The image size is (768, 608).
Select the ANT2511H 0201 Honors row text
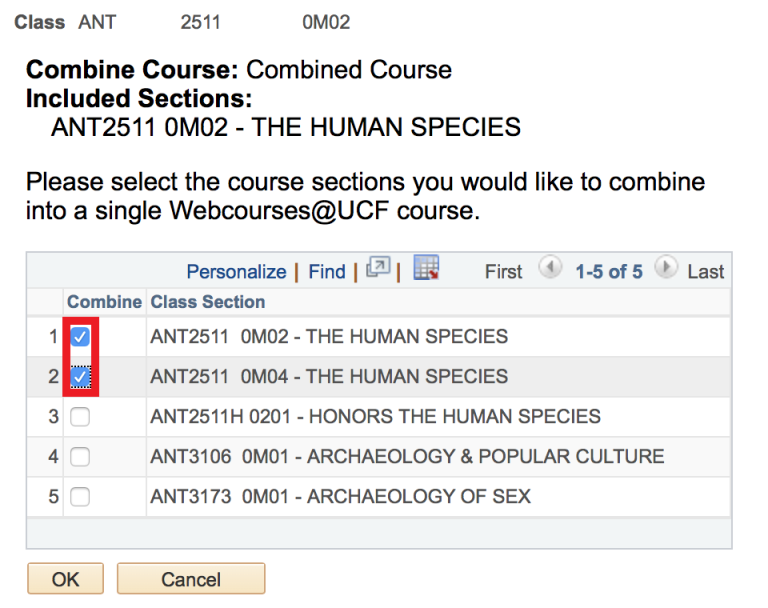click(375, 417)
